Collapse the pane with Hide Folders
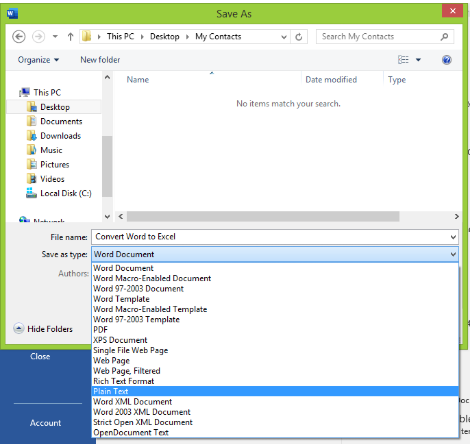Screen dimensions: 470x445 tap(43, 329)
